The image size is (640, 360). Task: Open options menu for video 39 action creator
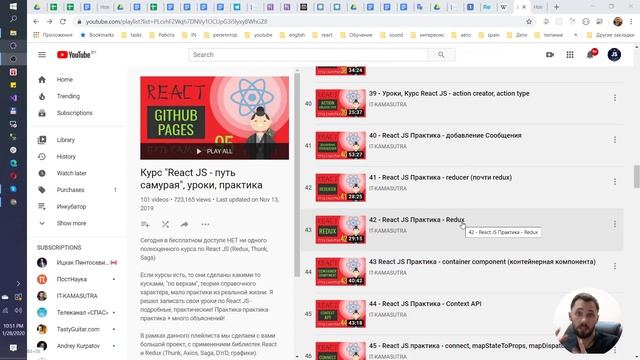614,98
